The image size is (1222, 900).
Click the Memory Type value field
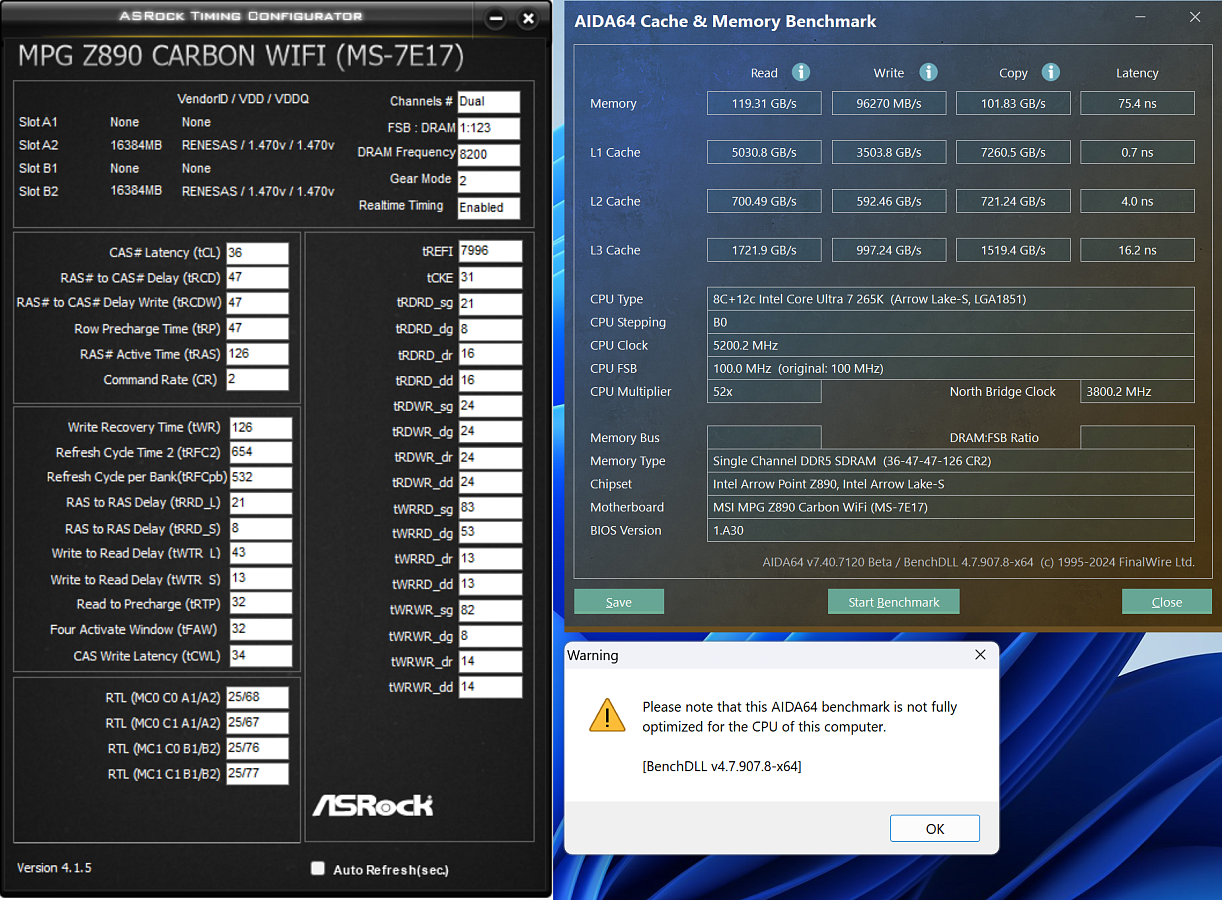click(951, 461)
